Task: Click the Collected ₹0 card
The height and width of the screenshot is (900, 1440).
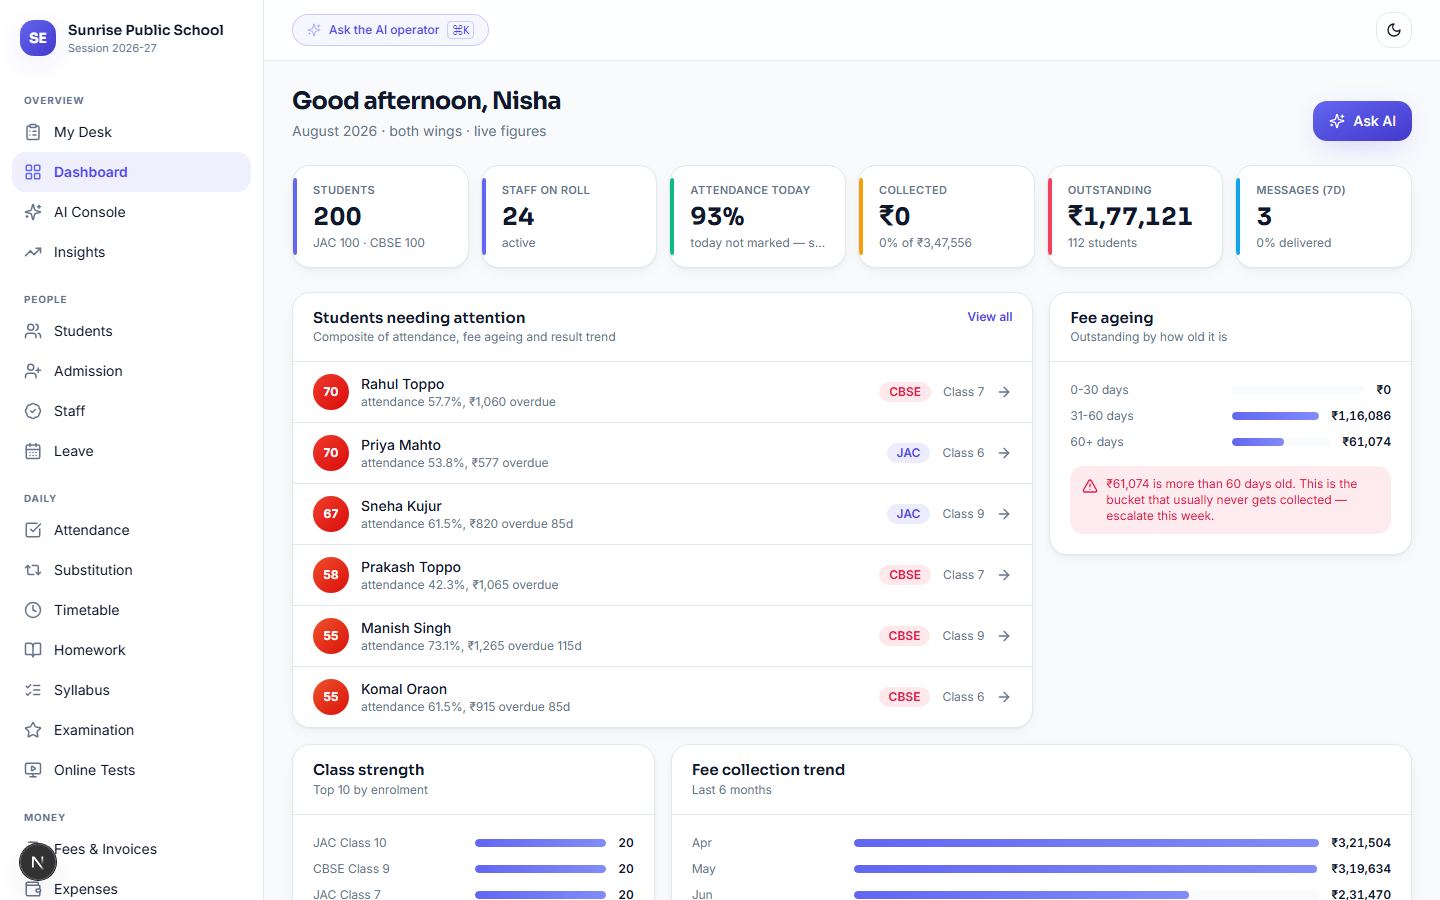Action: click(946, 216)
